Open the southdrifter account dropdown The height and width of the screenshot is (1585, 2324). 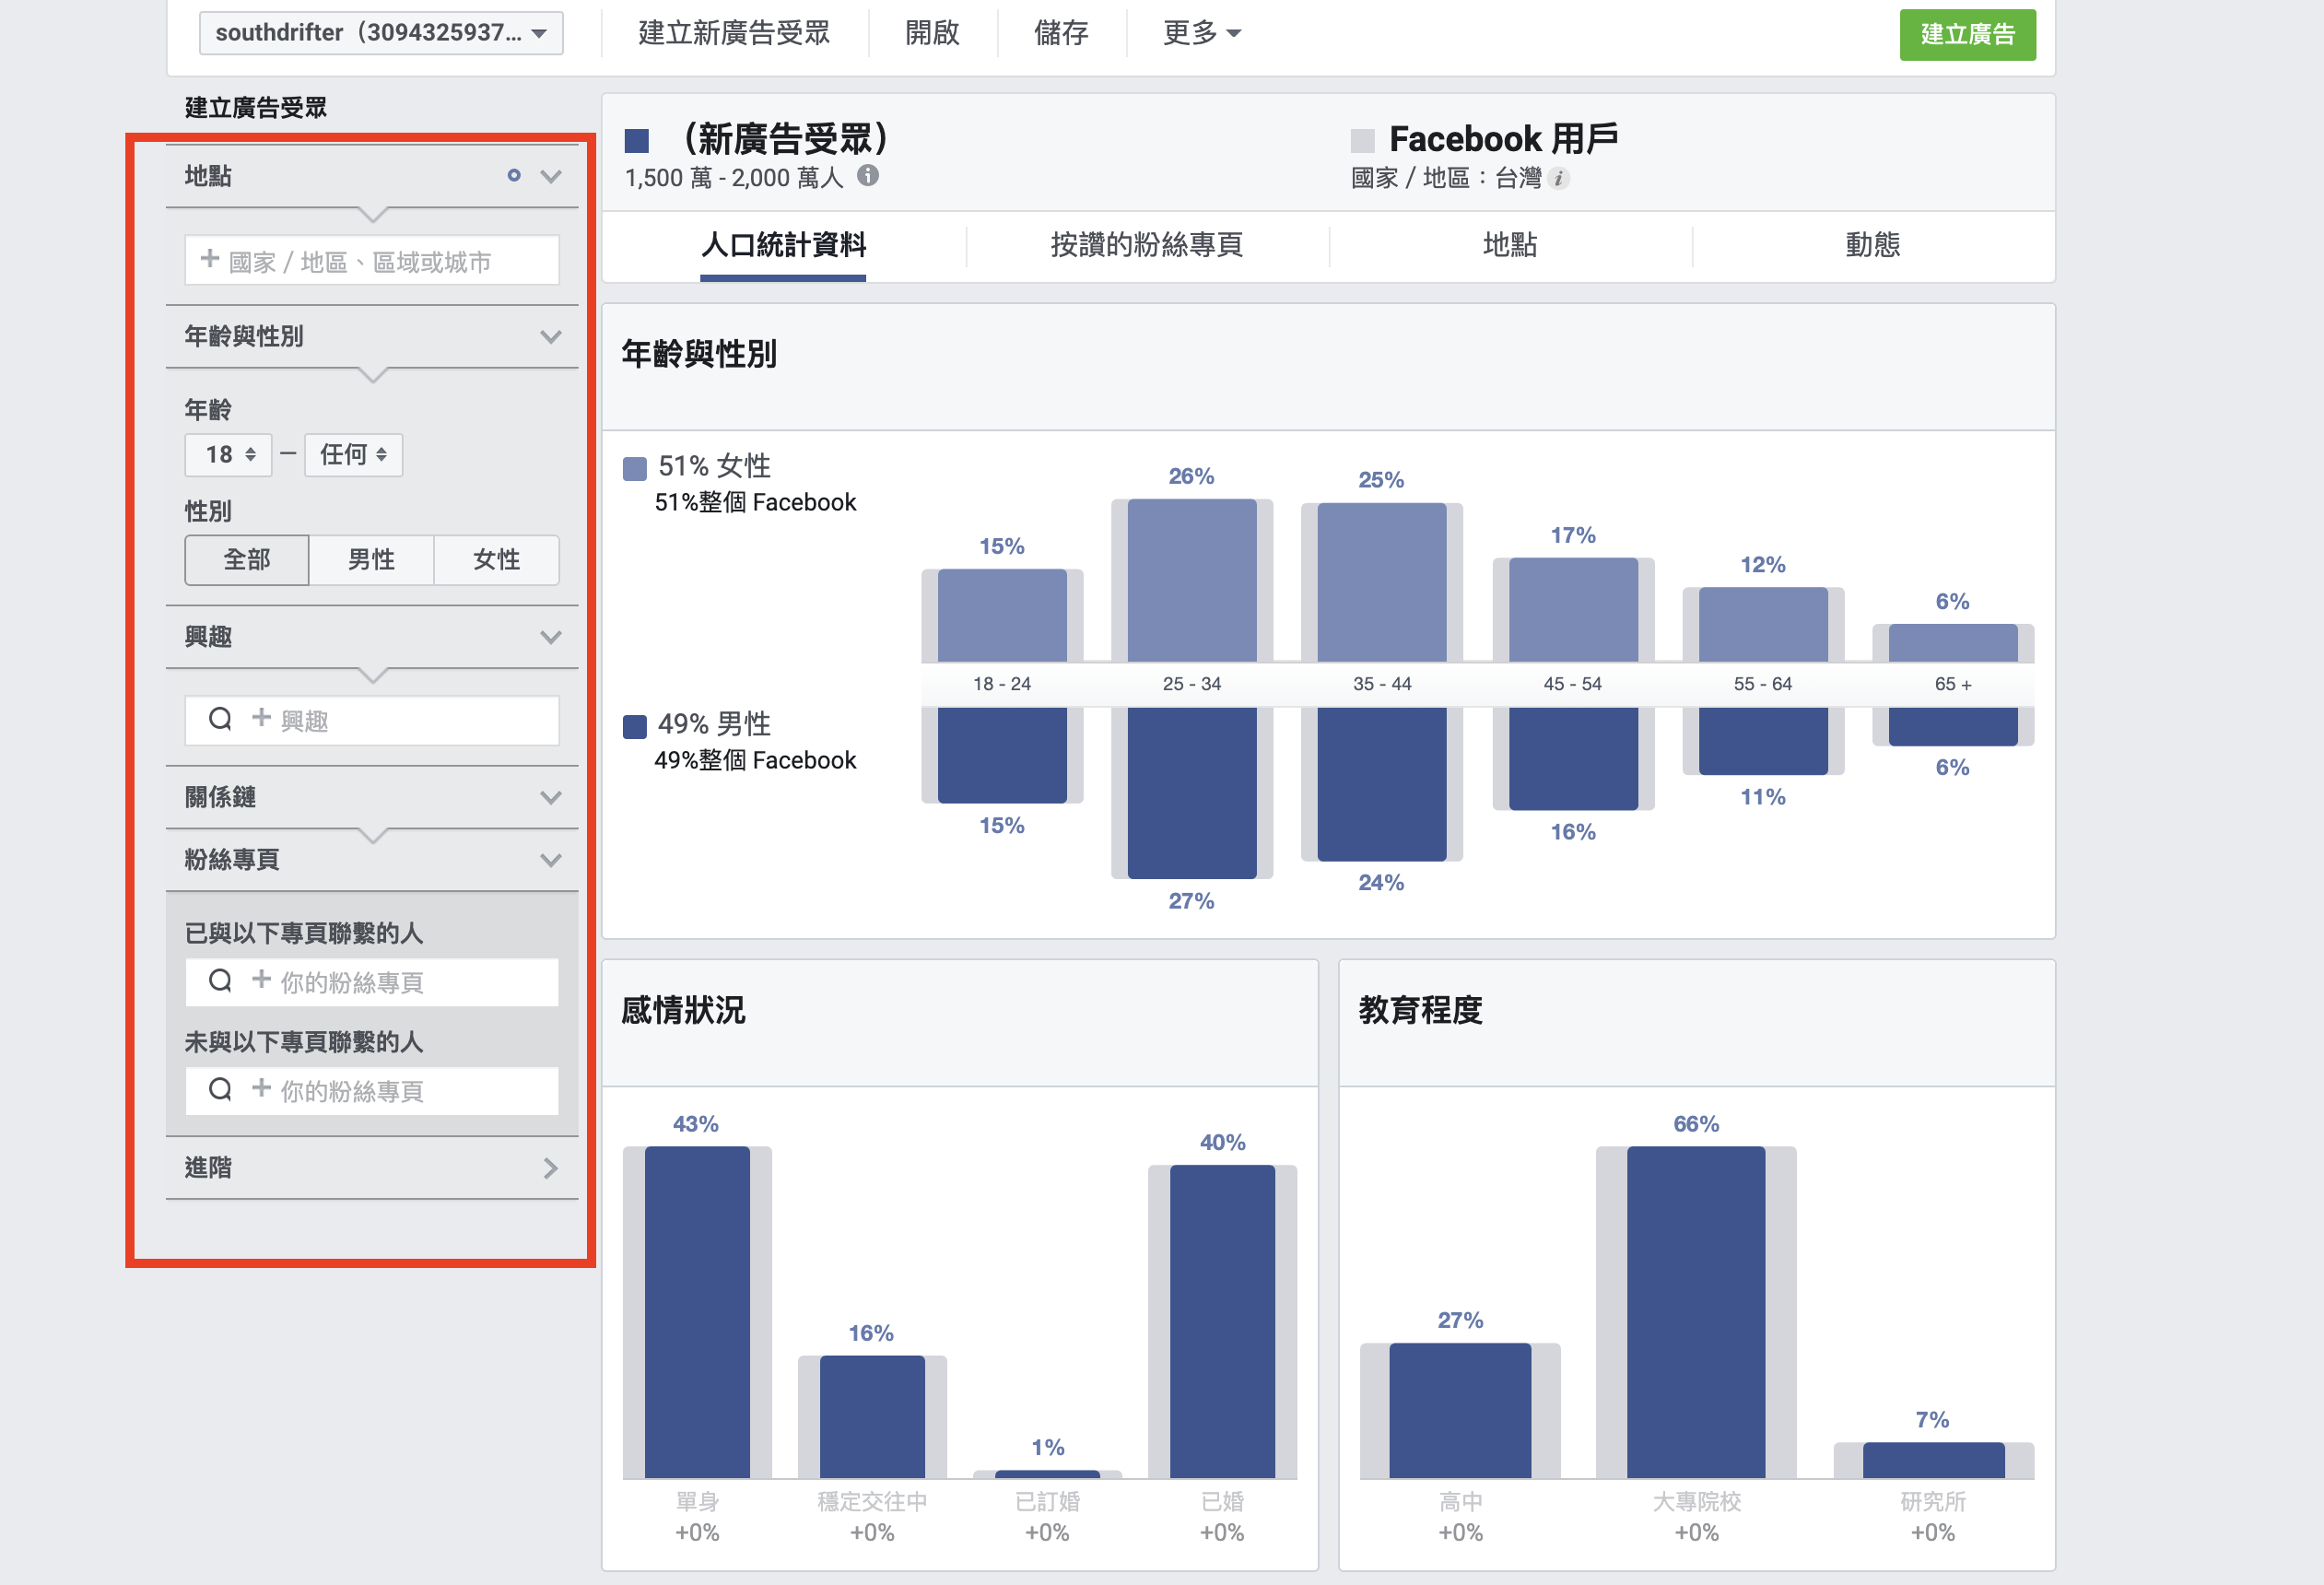point(381,33)
